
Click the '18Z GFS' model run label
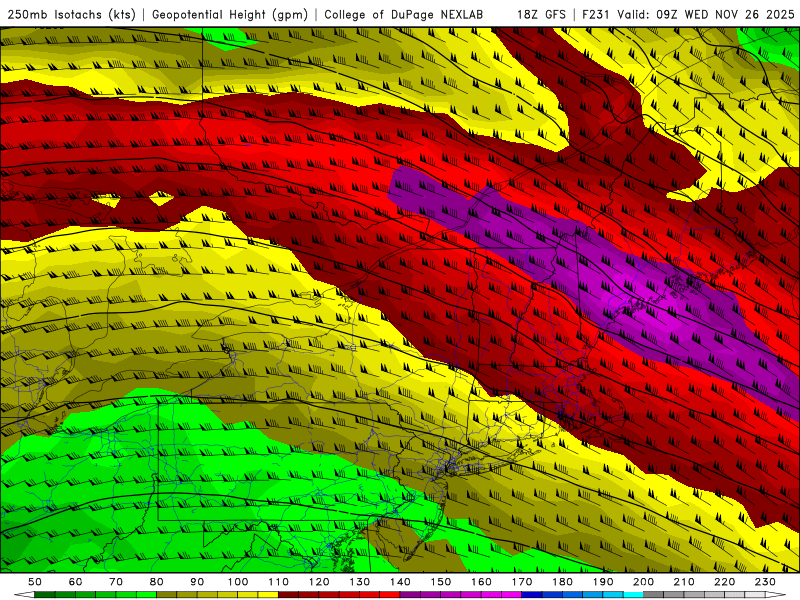541,15
